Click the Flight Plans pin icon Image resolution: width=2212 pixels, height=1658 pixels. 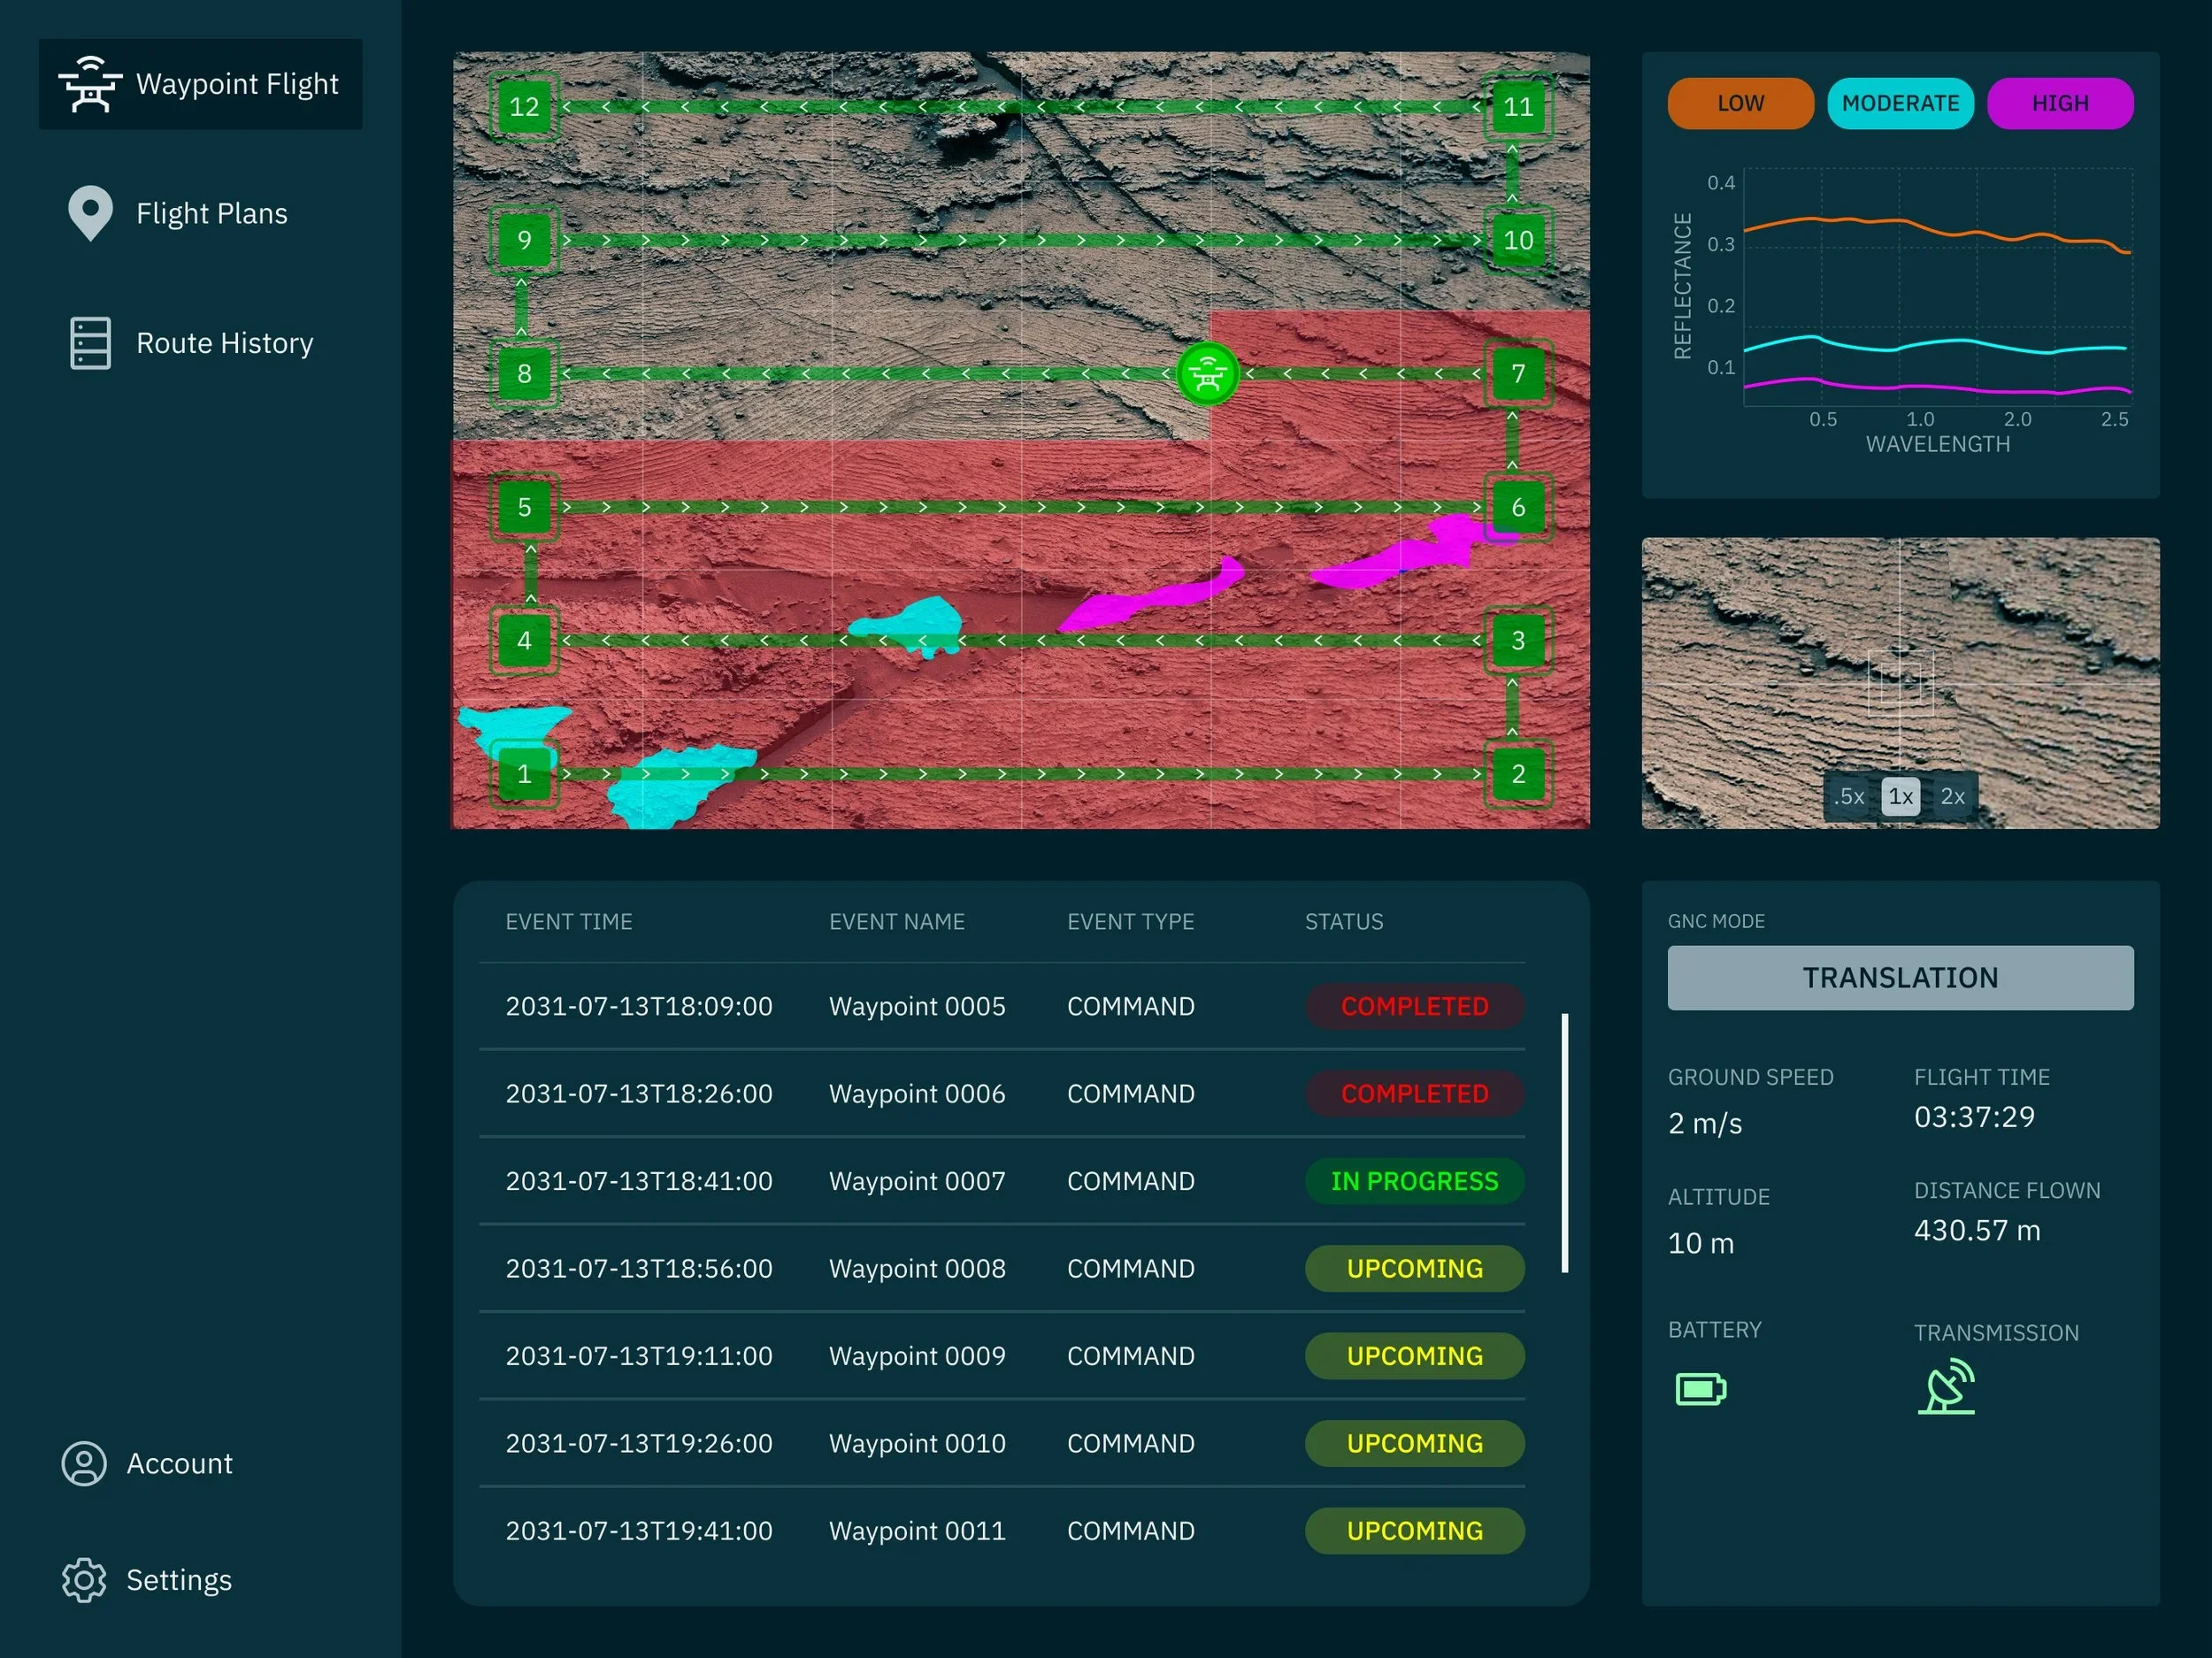coord(90,213)
